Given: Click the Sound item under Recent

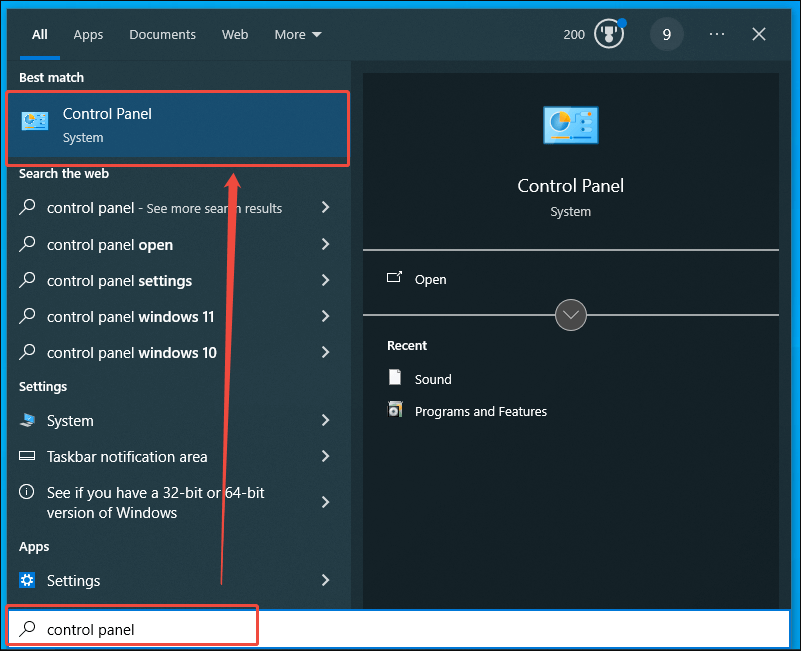Looking at the screenshot, I should coord(430,378).
